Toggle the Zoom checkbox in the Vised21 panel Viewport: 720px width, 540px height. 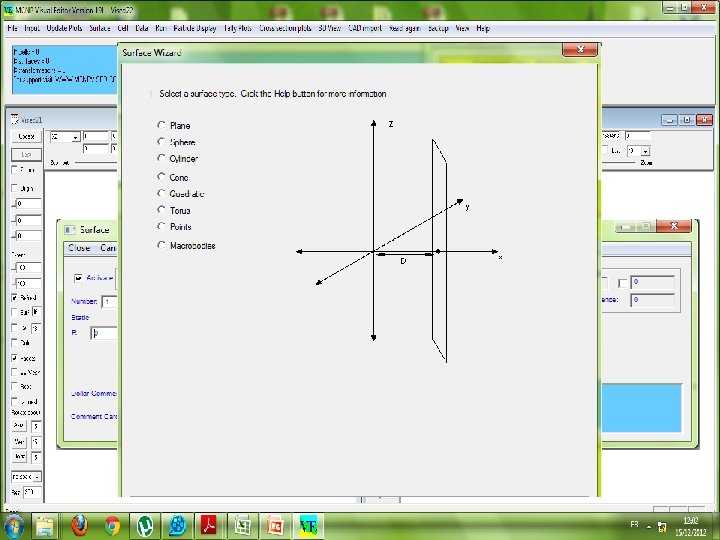[15, 170]
